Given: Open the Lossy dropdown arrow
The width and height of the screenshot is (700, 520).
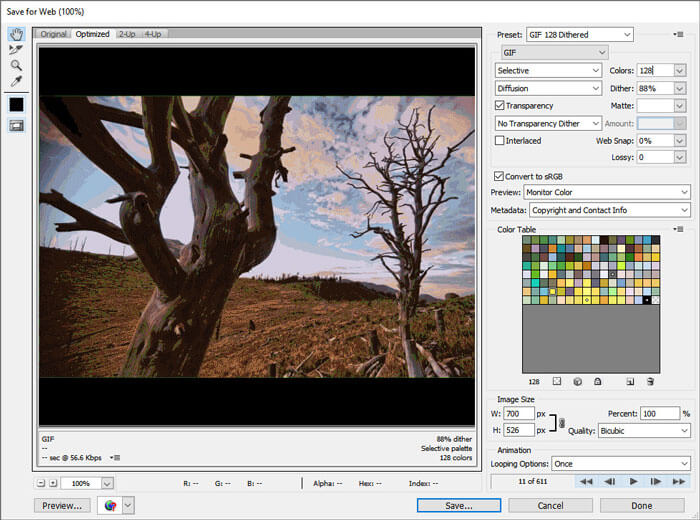Looking at the screenshot, I should pyautogui.click(x=679, y=157).
